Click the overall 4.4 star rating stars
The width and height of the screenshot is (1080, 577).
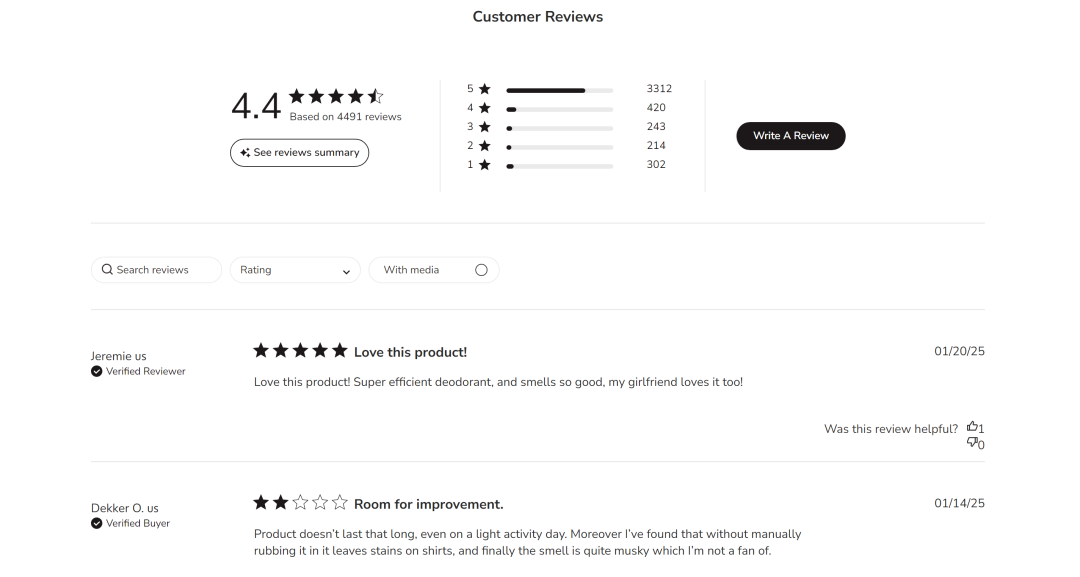(336, 97)
